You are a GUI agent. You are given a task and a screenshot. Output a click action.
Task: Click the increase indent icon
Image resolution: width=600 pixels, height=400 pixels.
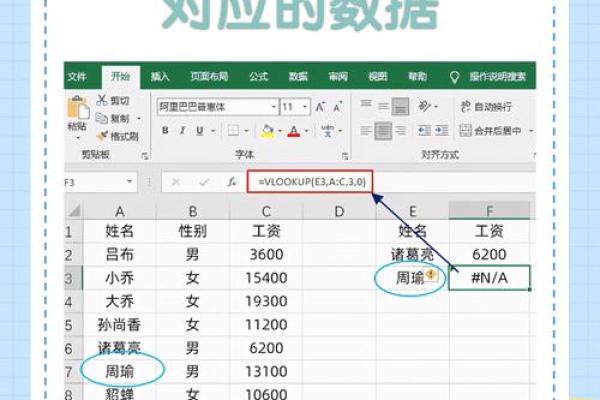(x=442, y=131)
